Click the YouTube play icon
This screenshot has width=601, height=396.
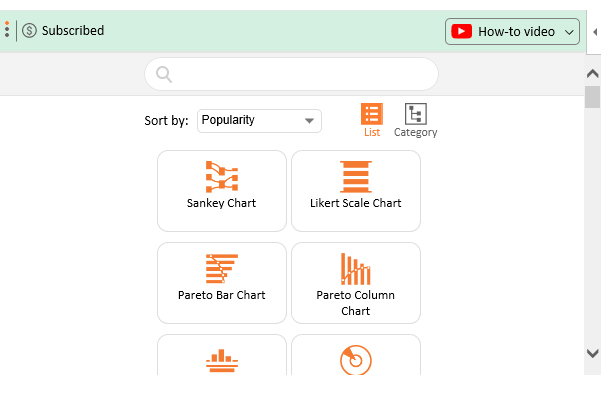(x=461, y=31)
